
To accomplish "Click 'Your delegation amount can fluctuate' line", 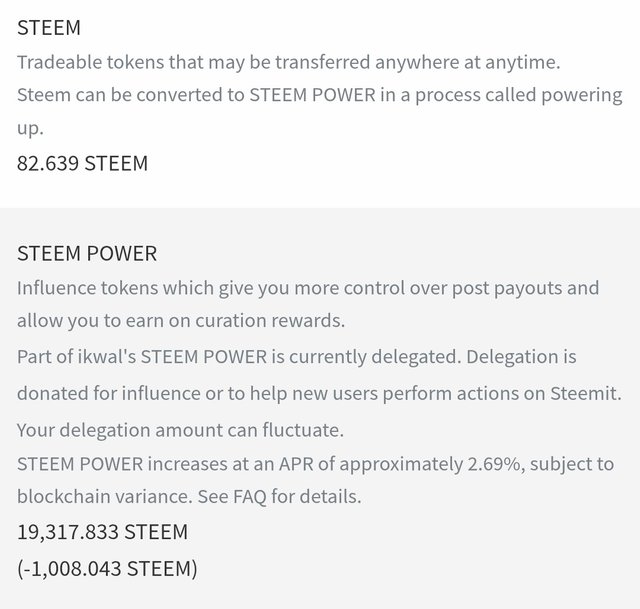I will click(x=180, y=431).
